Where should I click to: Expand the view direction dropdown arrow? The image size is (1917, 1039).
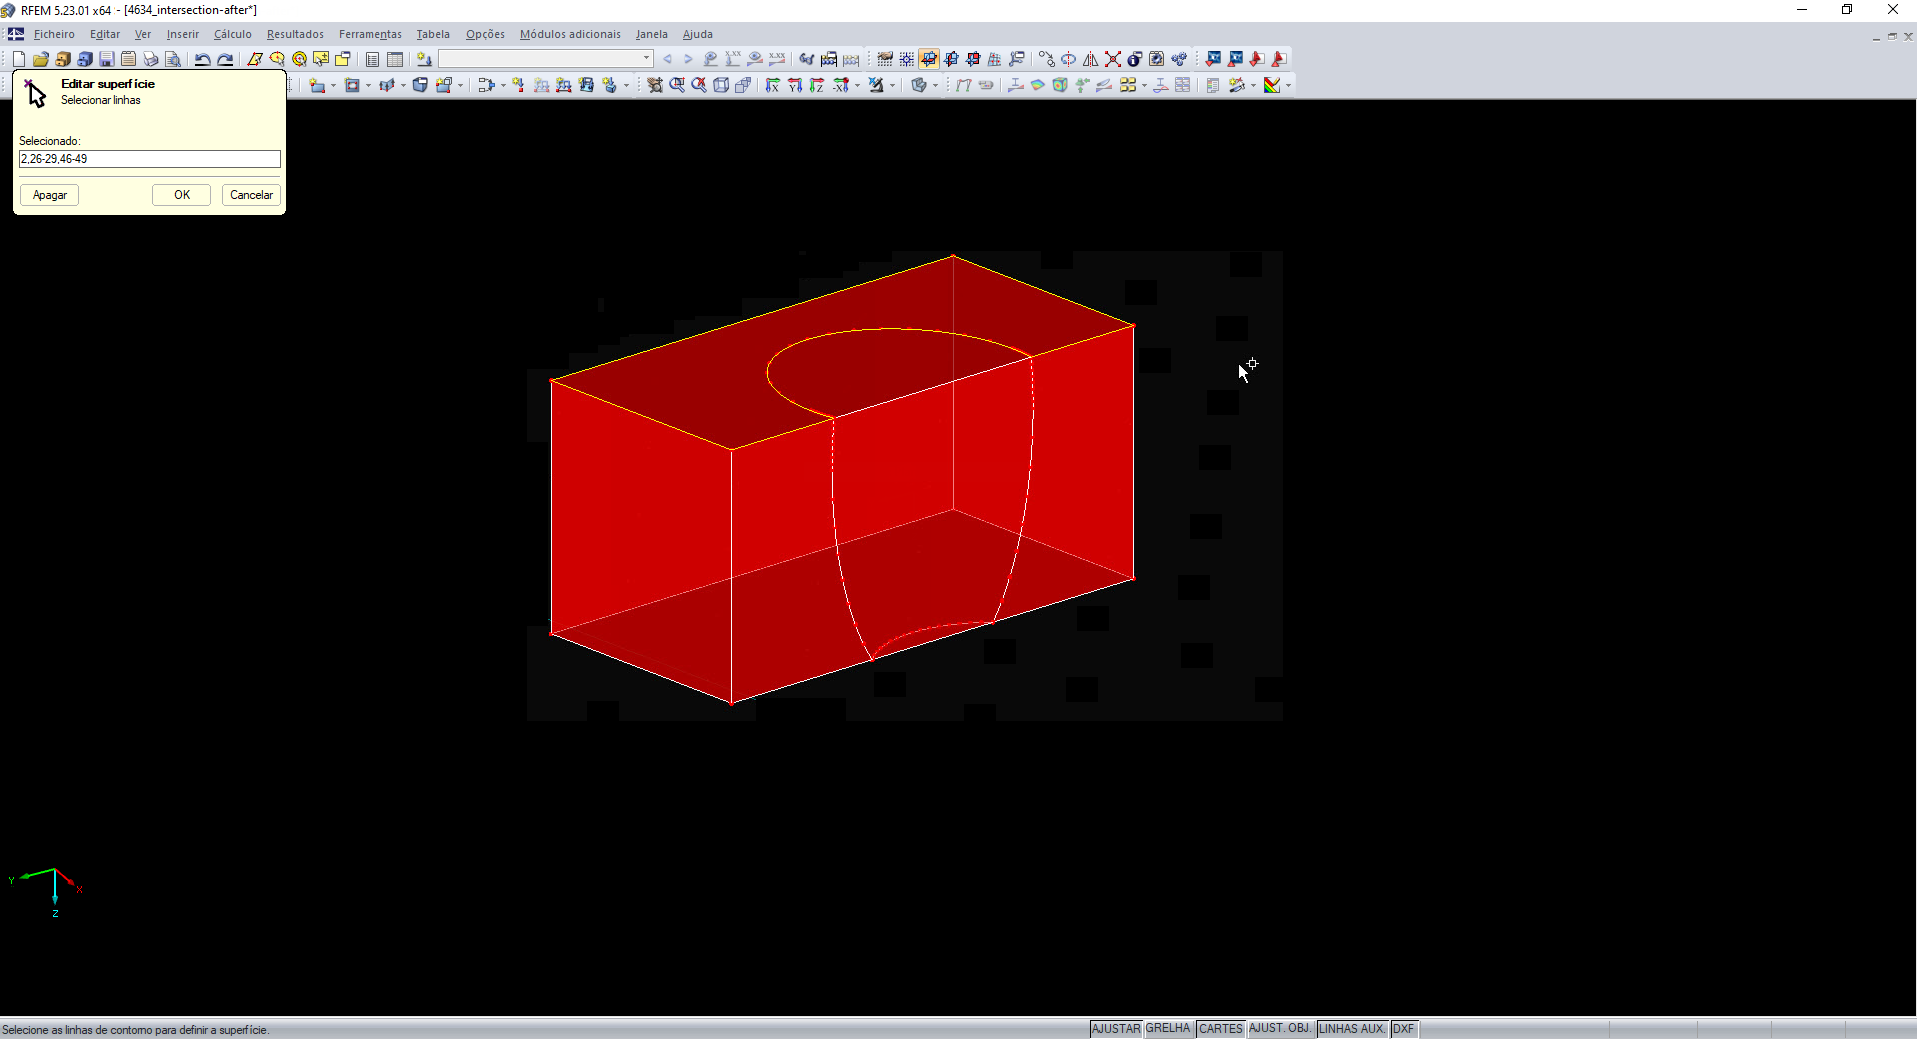click(x=857, y=86)
